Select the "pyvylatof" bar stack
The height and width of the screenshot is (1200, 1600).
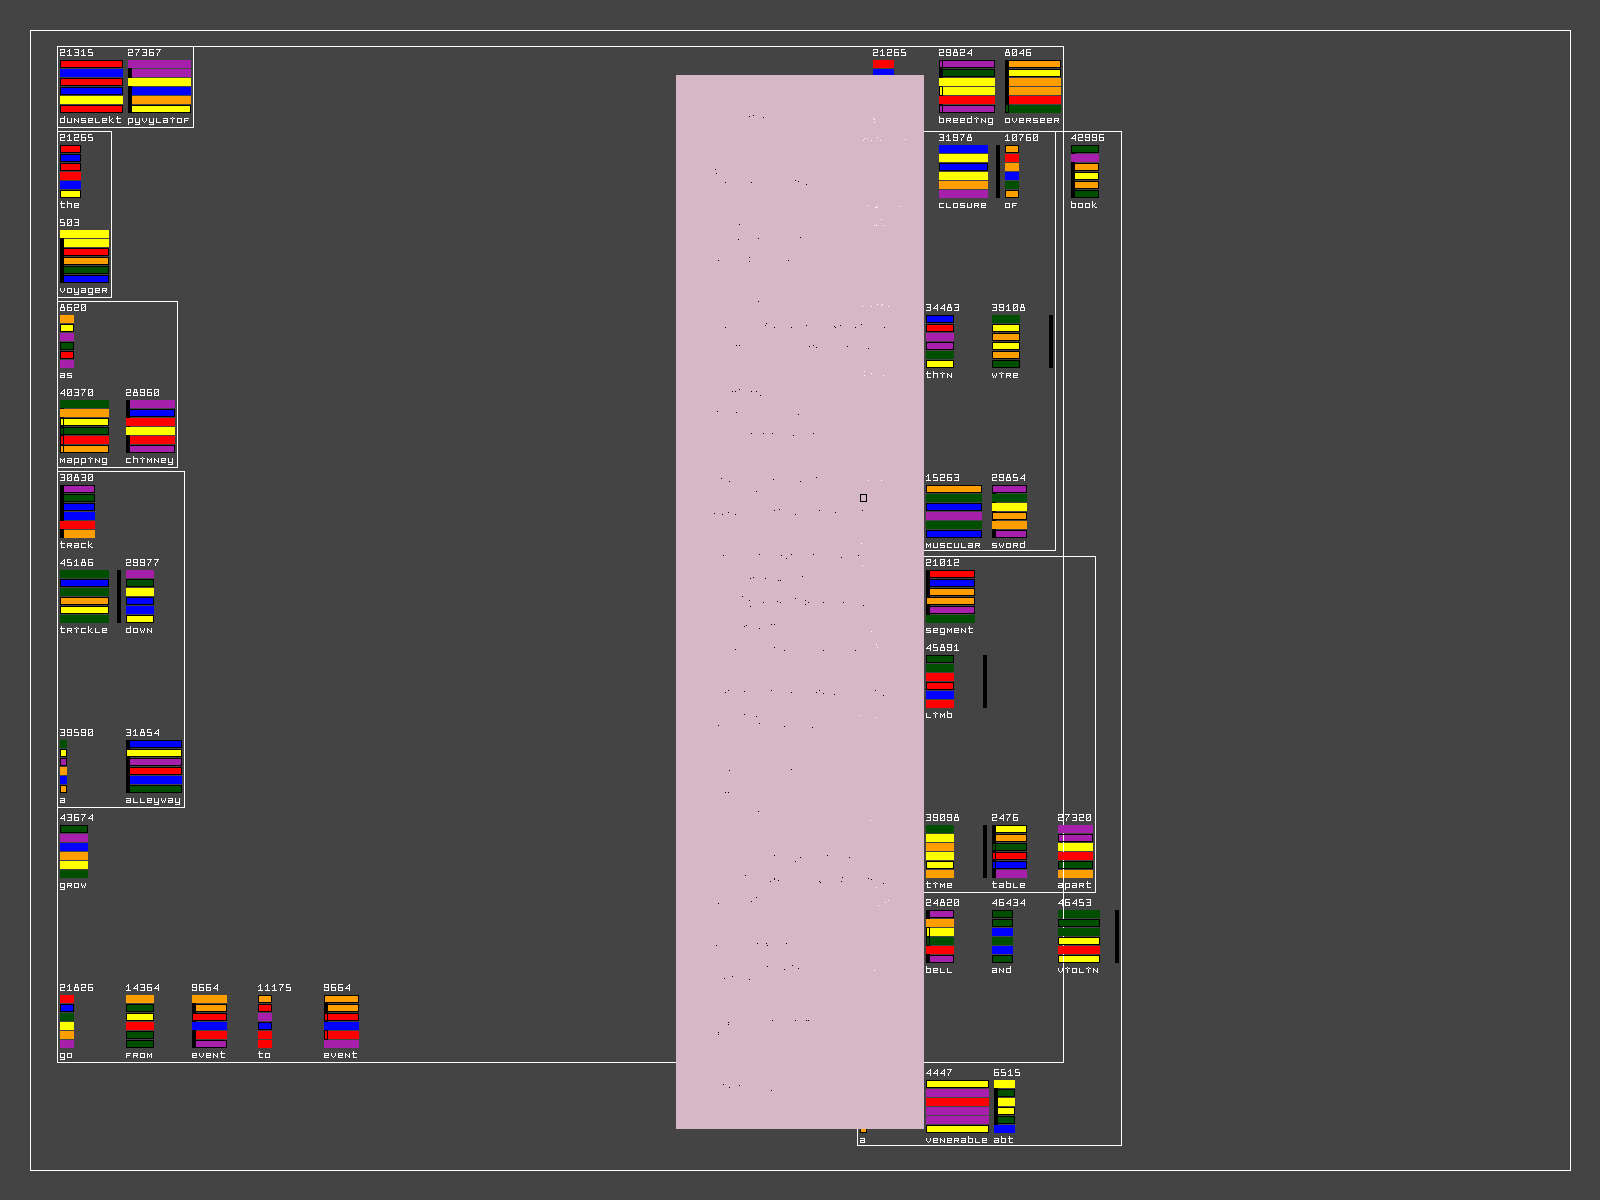[159, 86]
